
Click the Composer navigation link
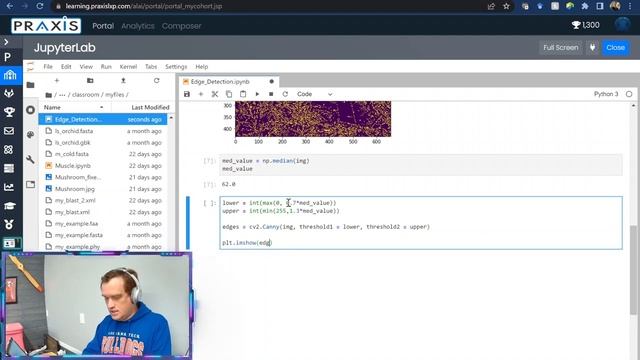(182, 26)
